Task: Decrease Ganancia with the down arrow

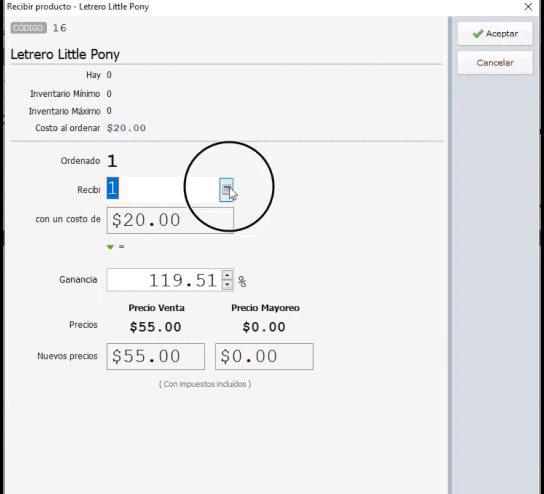Action: [x=227, y=285]
